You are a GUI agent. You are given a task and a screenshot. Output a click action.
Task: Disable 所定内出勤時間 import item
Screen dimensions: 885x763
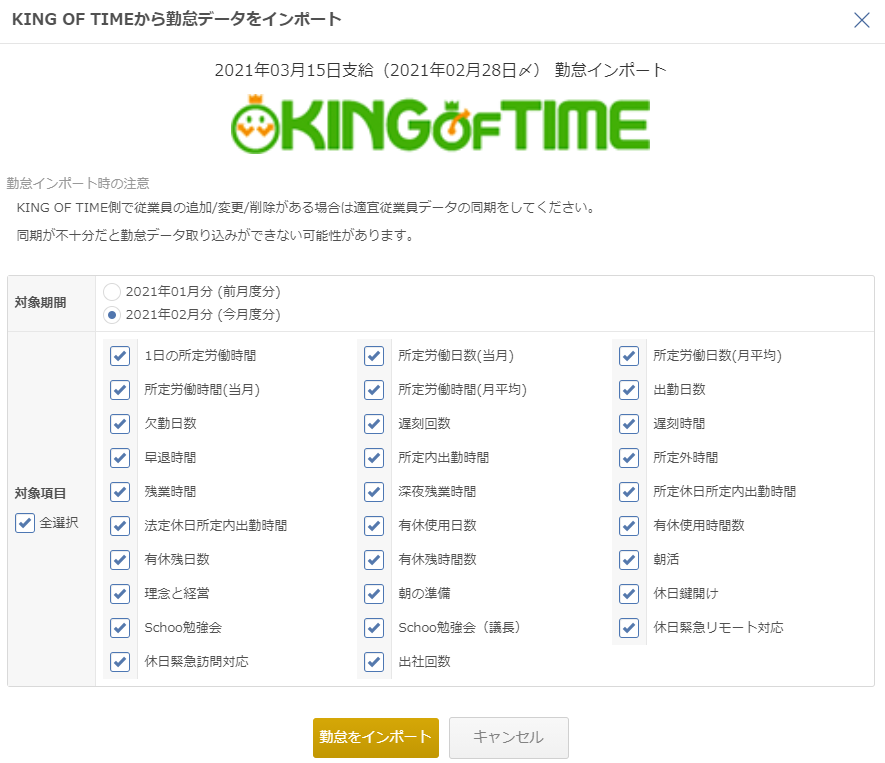coord(374,458)
